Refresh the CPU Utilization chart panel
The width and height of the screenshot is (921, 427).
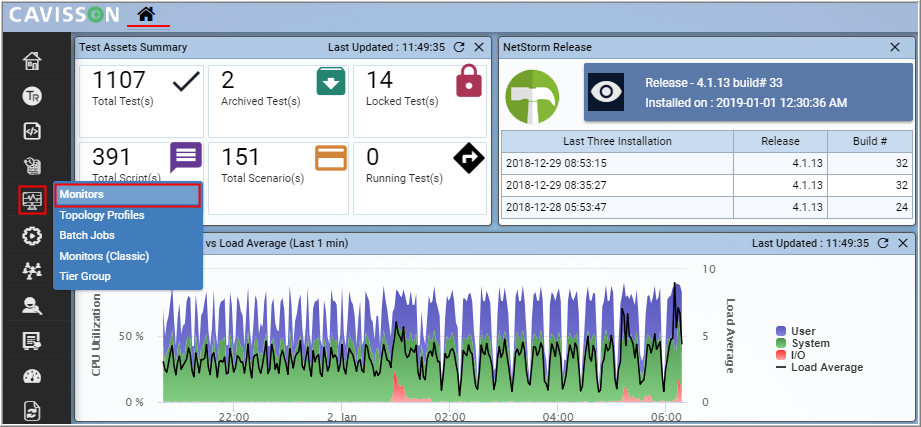(x=883, y=243)
